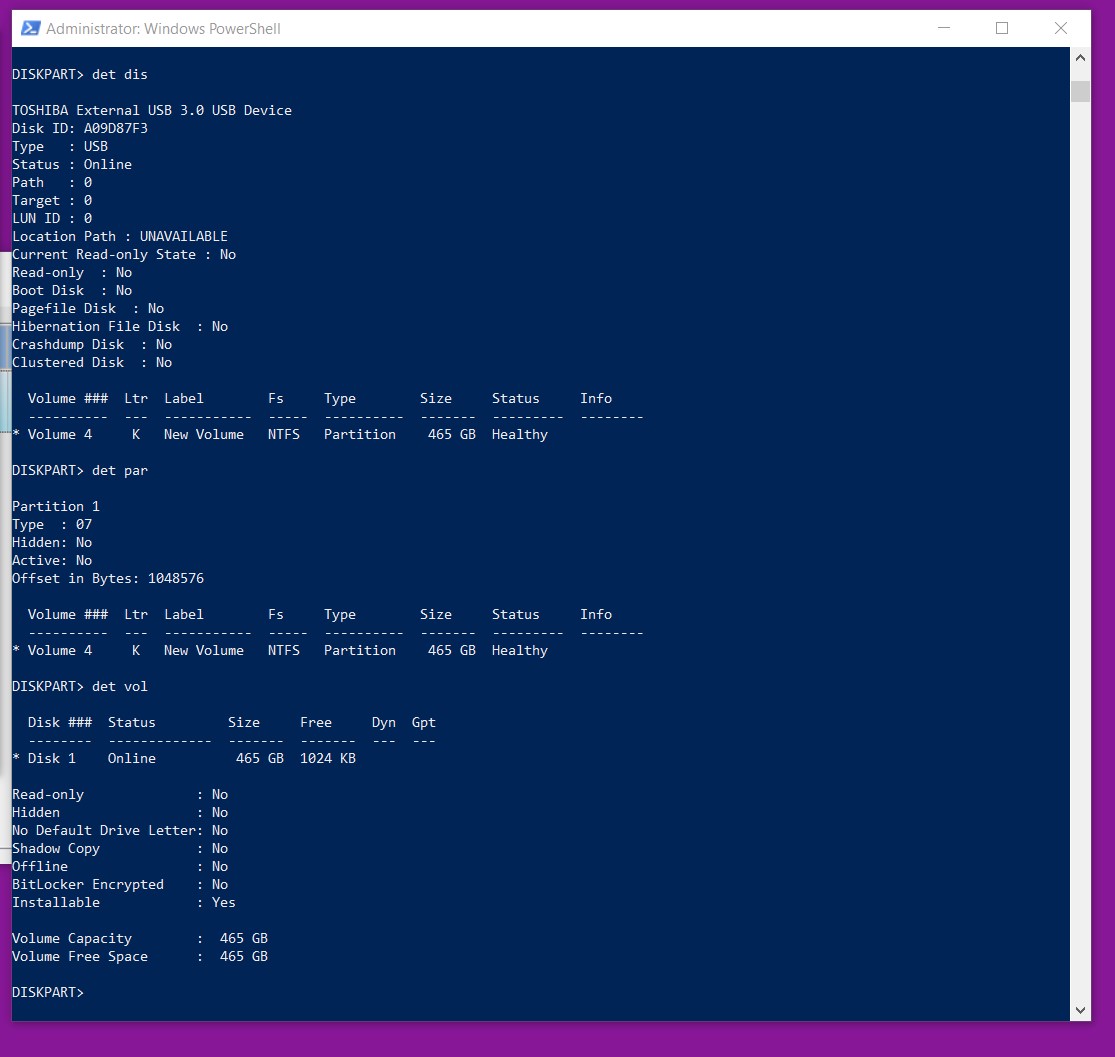Click the 'Volume Free Space' line
The image size is (1115, 1057).
pyautogui.click(x=140, y=956)
